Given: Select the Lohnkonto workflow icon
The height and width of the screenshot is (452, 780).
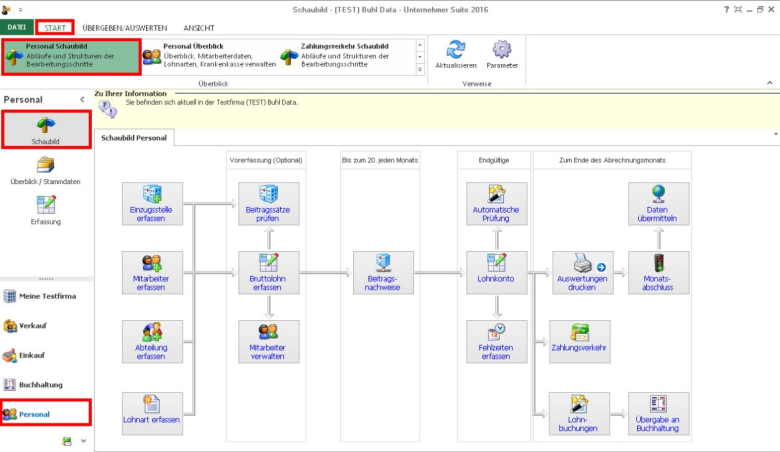Looking at the screenshot, I should (x=497, y=272).
